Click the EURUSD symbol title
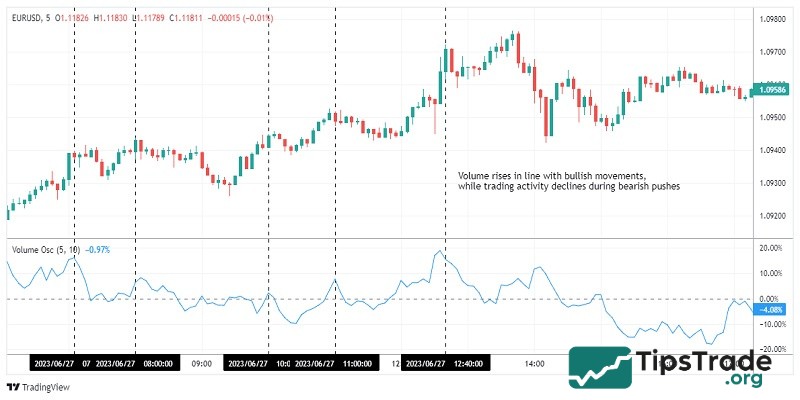The image size is (800, 400). pos(26,17)
